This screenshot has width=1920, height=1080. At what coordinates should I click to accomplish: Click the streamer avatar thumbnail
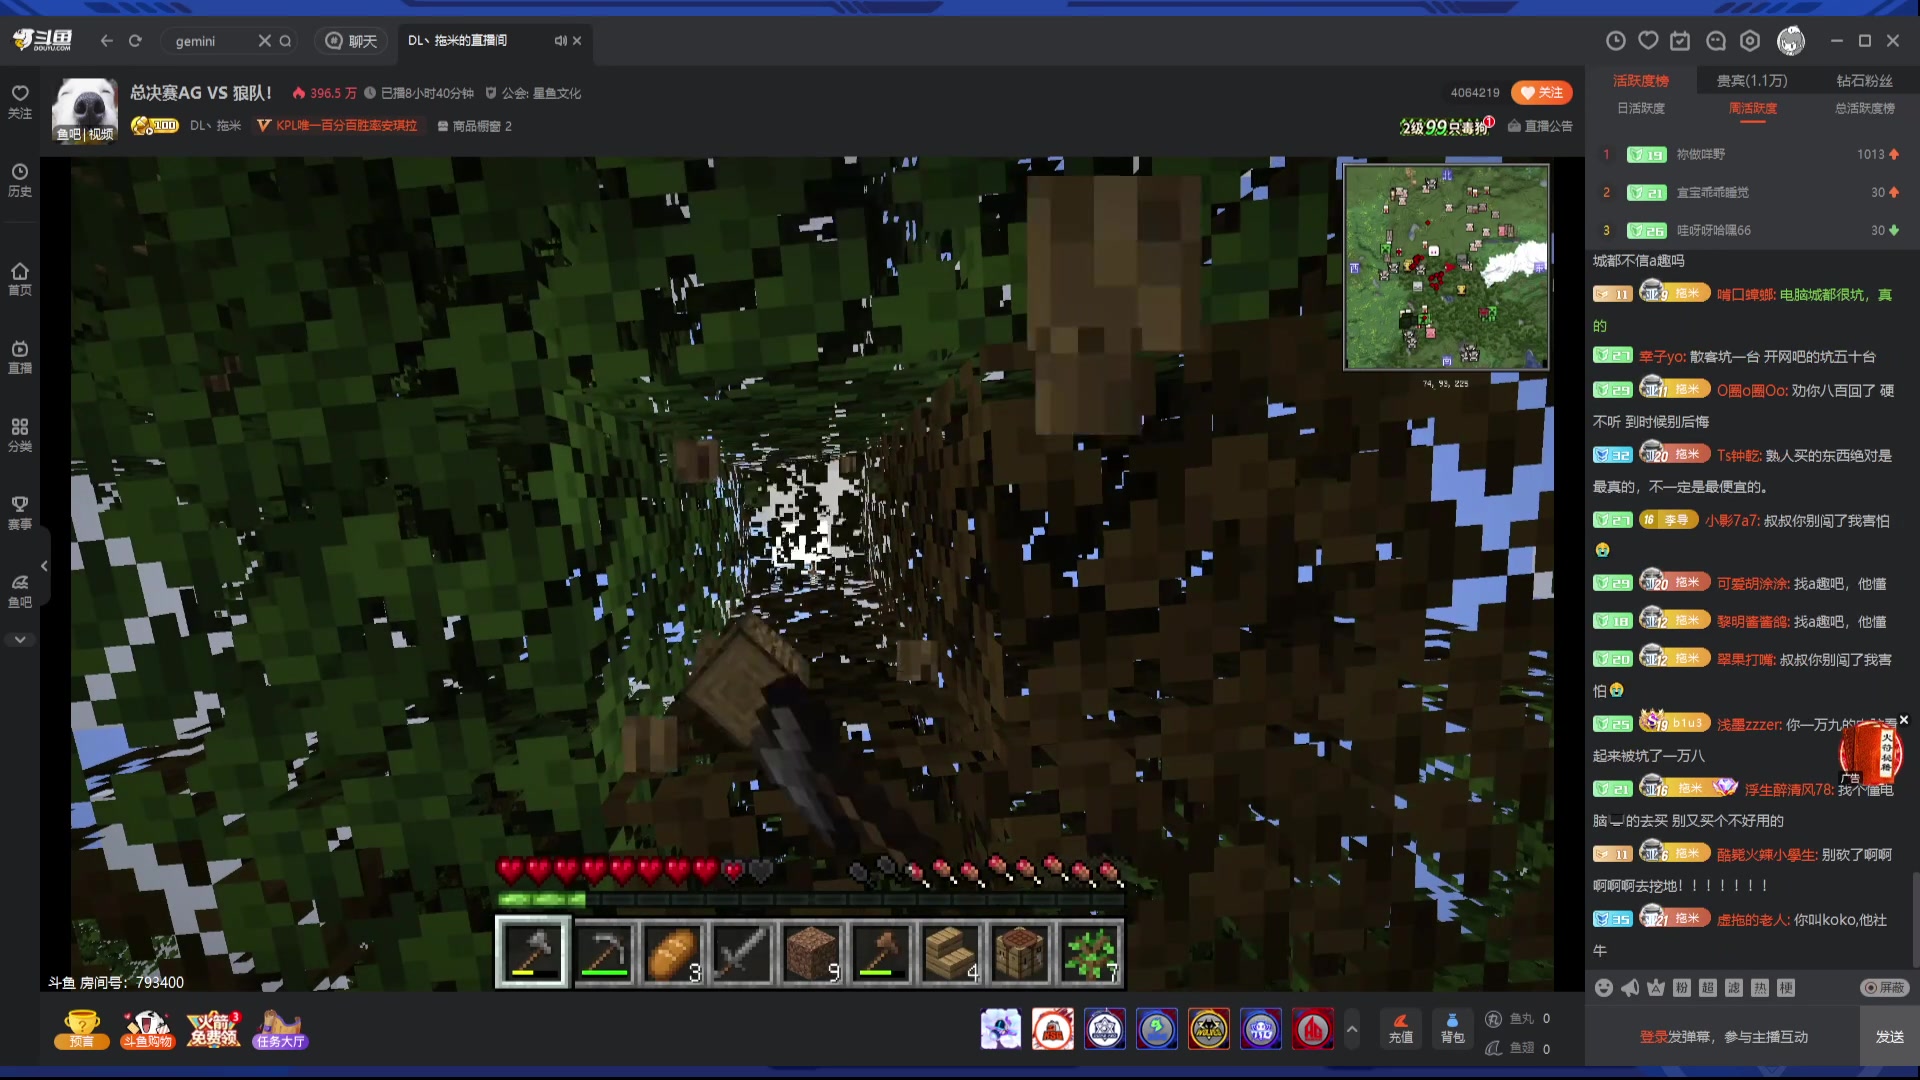(85, 111)
